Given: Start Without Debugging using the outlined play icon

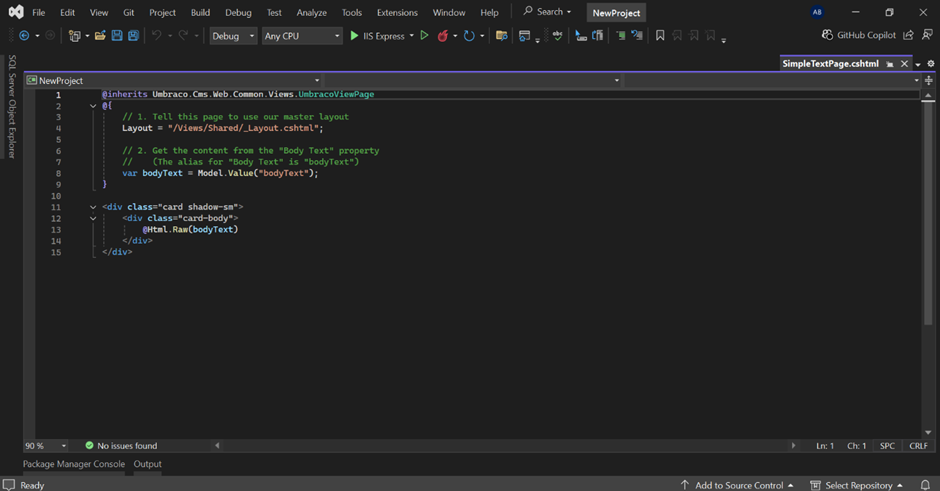Looking at the screenshot, I should [424, 36].
